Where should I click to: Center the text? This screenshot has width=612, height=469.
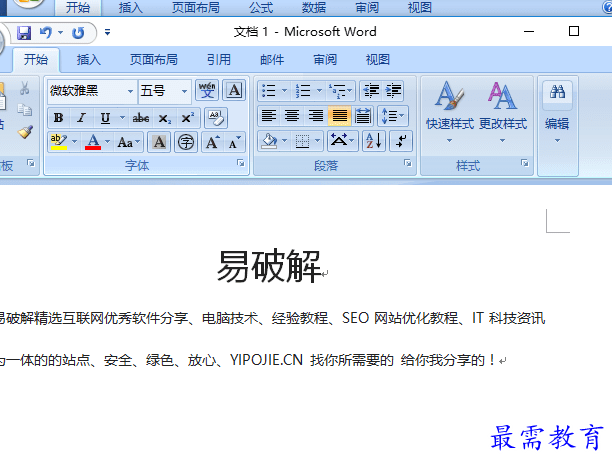292,116
